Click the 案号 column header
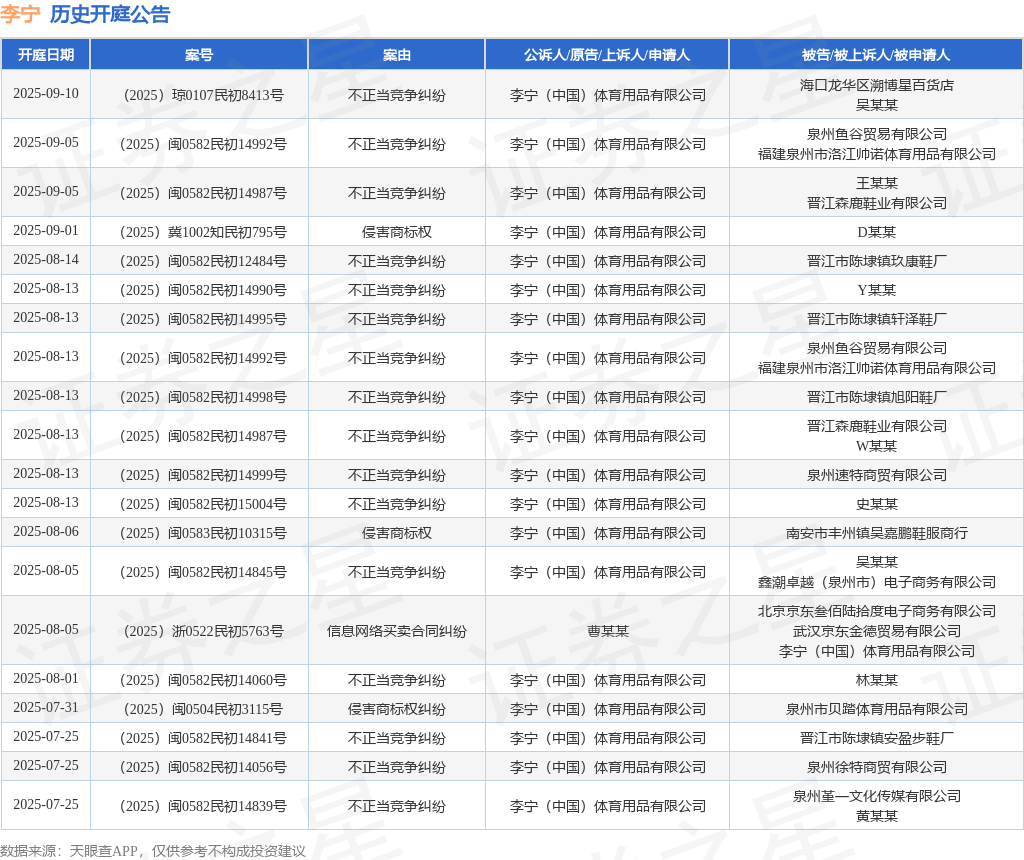 pyautogui.click(x=199, y=55)
